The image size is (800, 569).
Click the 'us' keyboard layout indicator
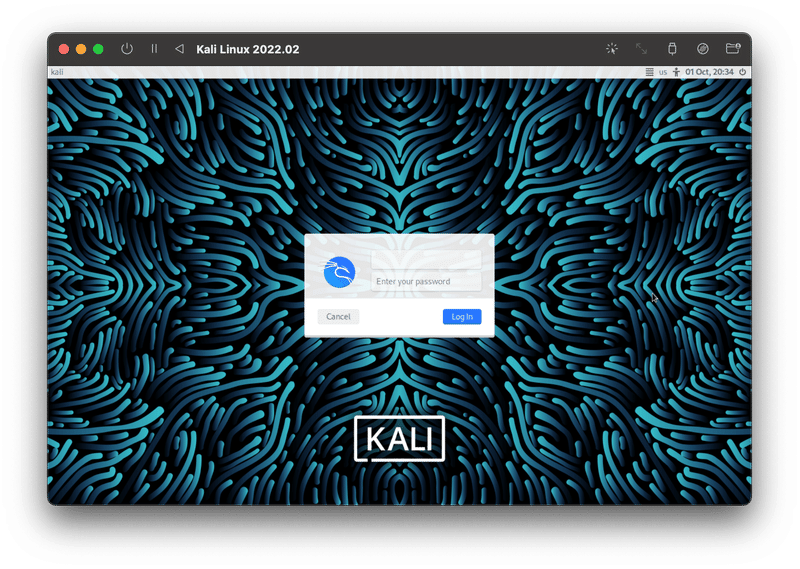pyautogui.click(x=663, y=72)
